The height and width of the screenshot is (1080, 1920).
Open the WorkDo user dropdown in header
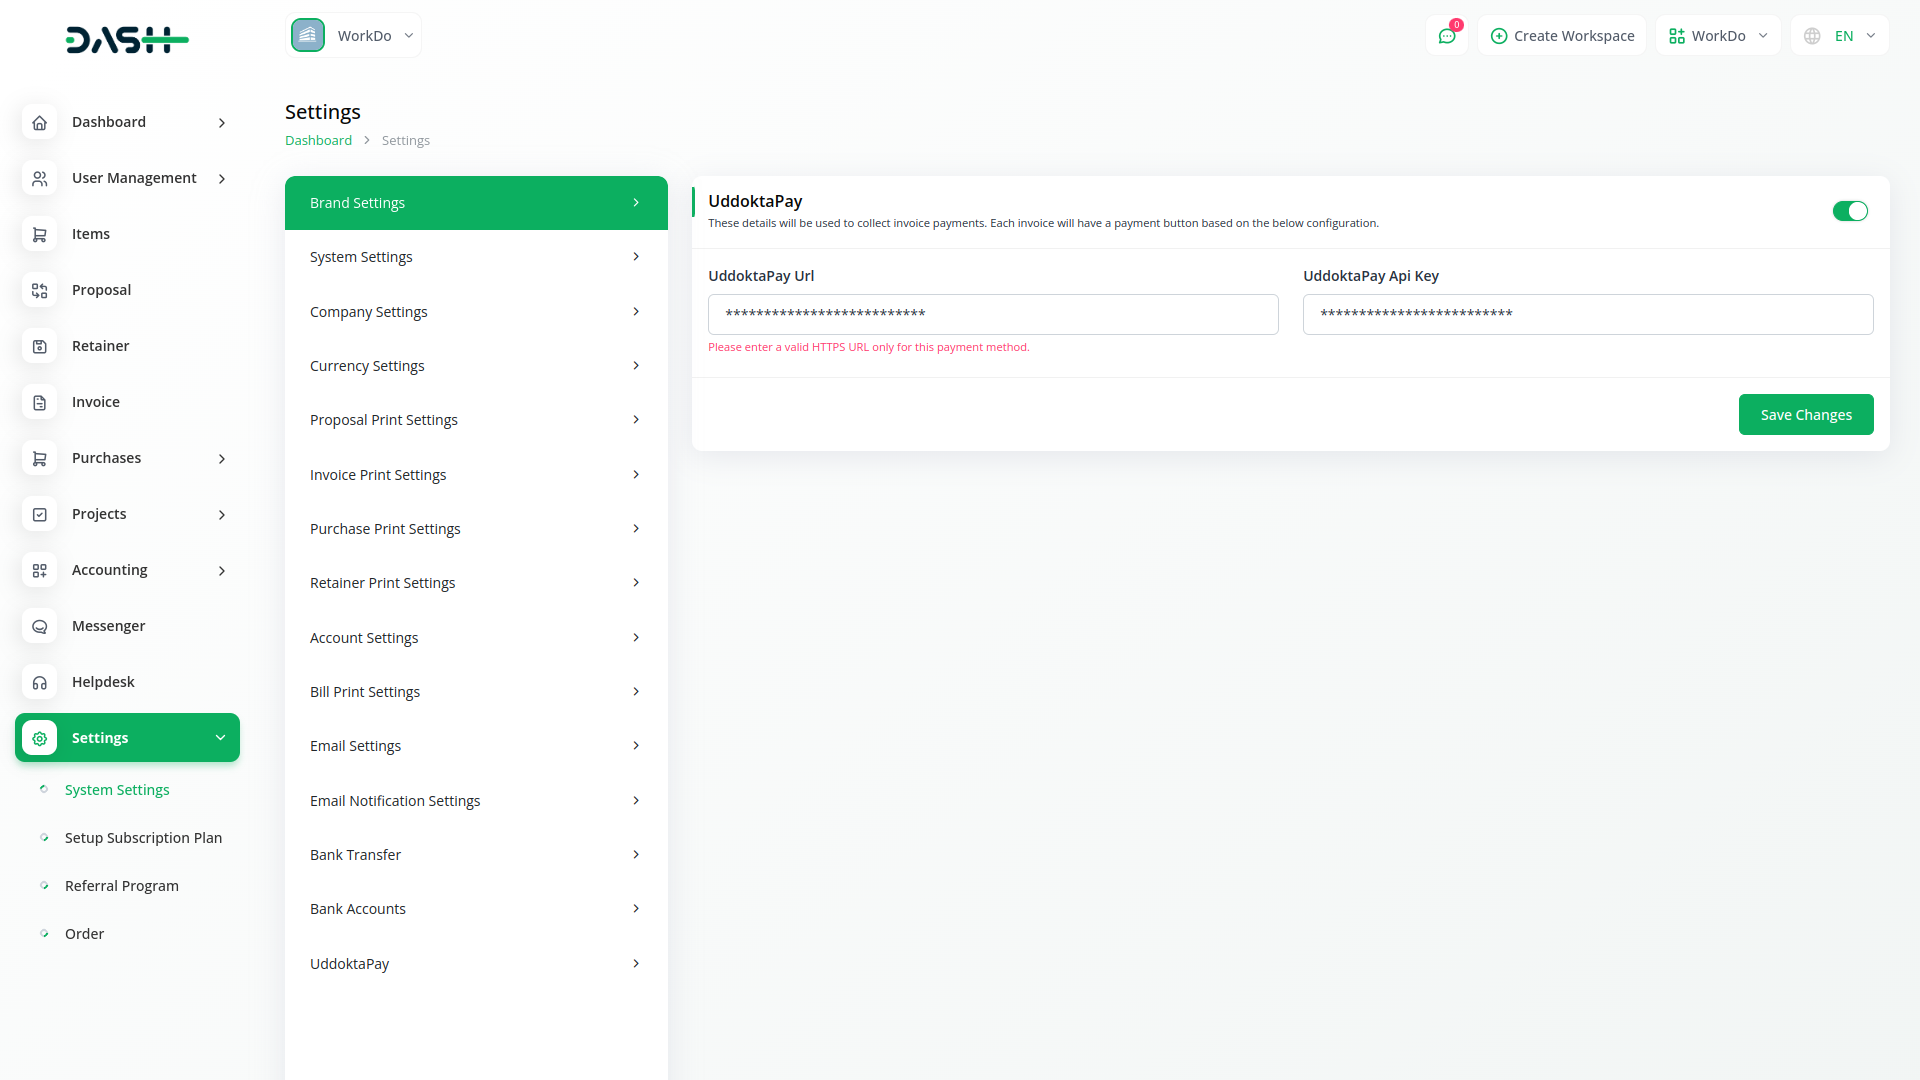[x=1718, y=36]
